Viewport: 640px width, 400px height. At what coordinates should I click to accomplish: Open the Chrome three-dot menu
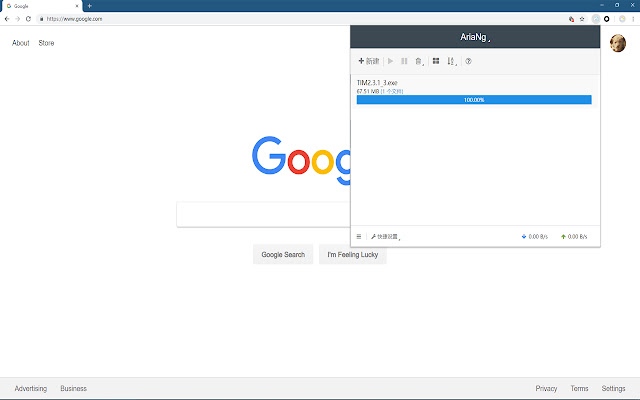coord(633,19)
